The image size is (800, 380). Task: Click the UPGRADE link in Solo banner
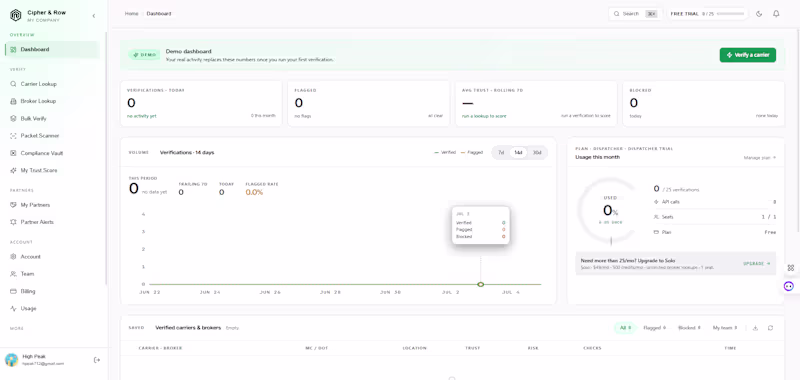[757, 264]
